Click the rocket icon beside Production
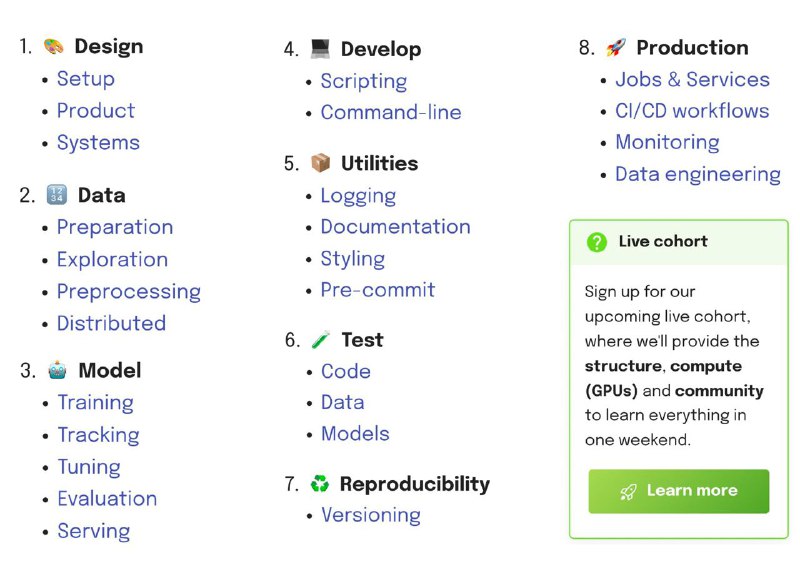The width and height of the screenshot is (800, 572). [x=616, y=47]
